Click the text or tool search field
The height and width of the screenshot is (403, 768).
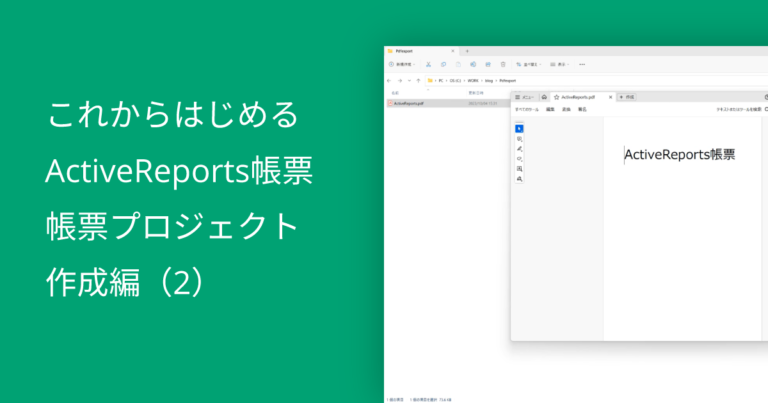740,110
